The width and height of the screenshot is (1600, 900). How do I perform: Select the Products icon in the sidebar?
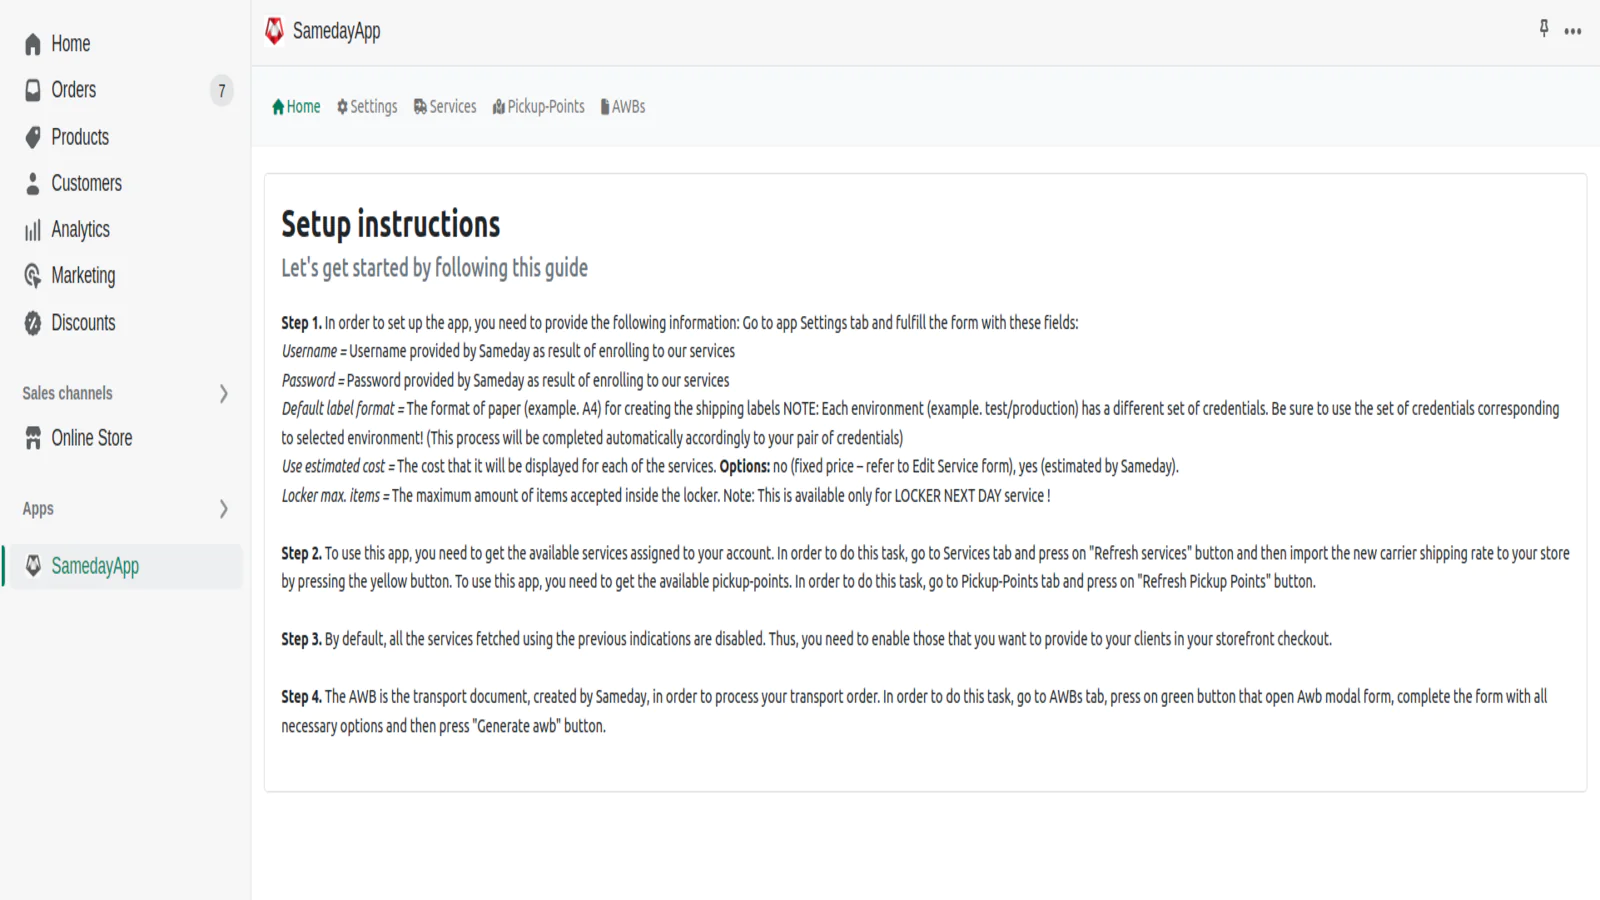(32, 137)
